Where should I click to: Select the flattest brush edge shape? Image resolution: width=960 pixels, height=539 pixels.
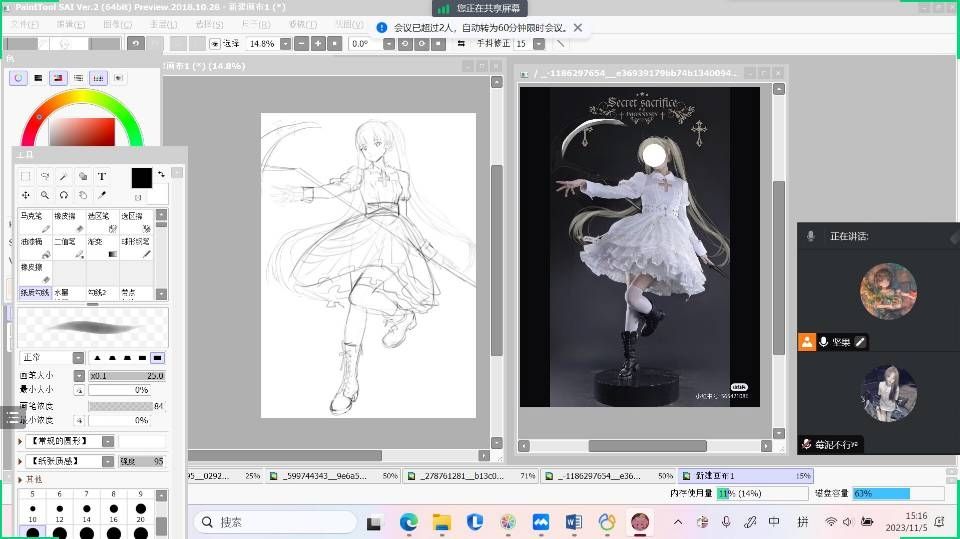[x=158, y=358]
